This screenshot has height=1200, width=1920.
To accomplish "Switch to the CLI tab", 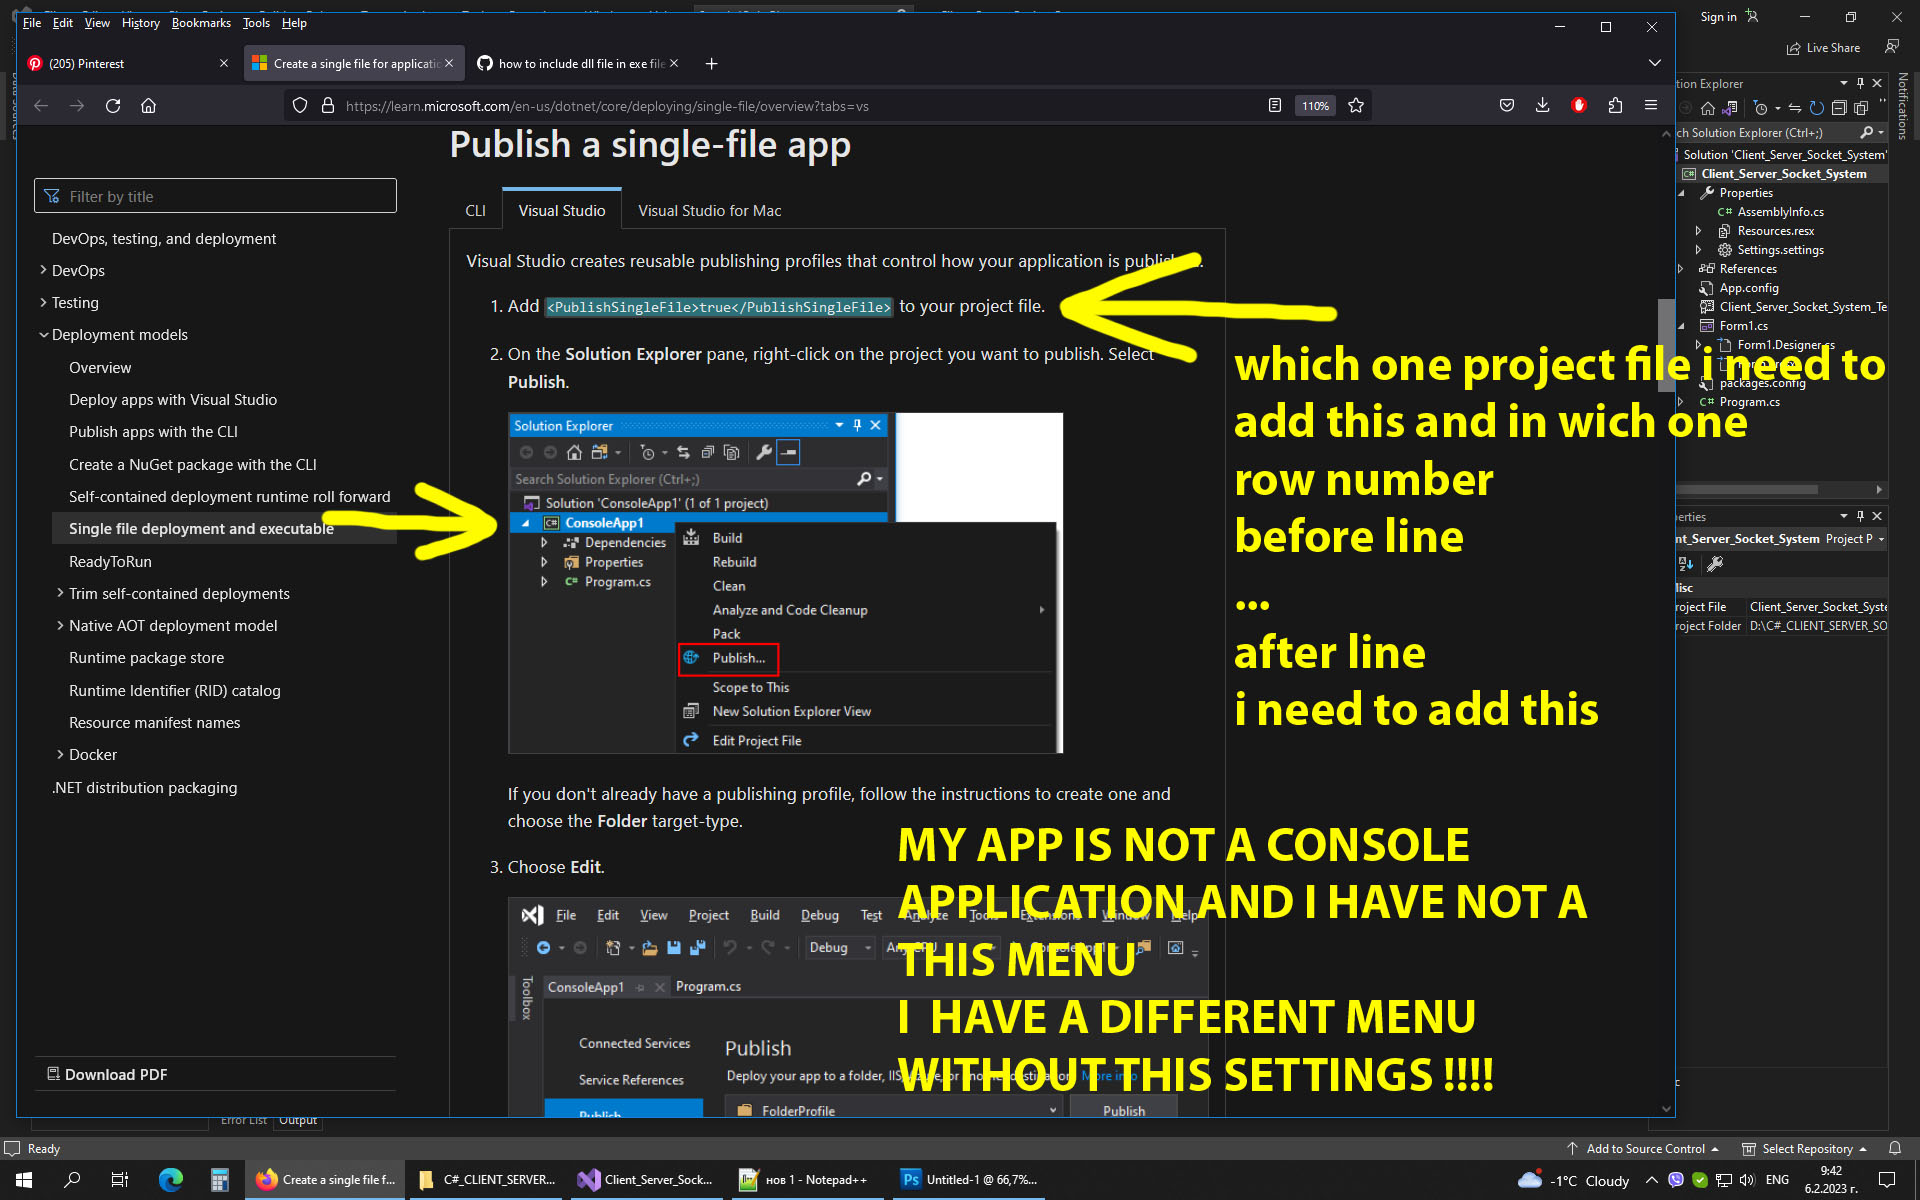I will pyautogui.click(x=475, y=211).
